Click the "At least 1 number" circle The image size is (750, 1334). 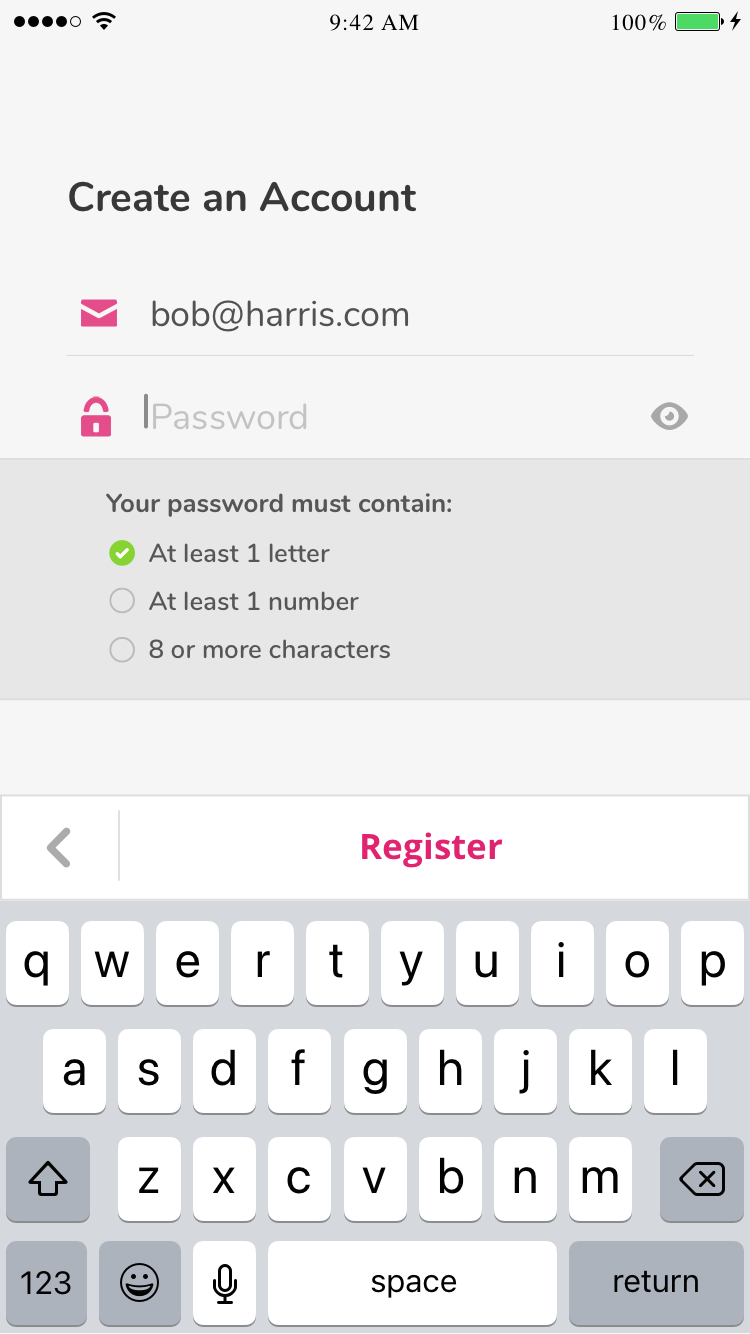(x=122, y=601)
